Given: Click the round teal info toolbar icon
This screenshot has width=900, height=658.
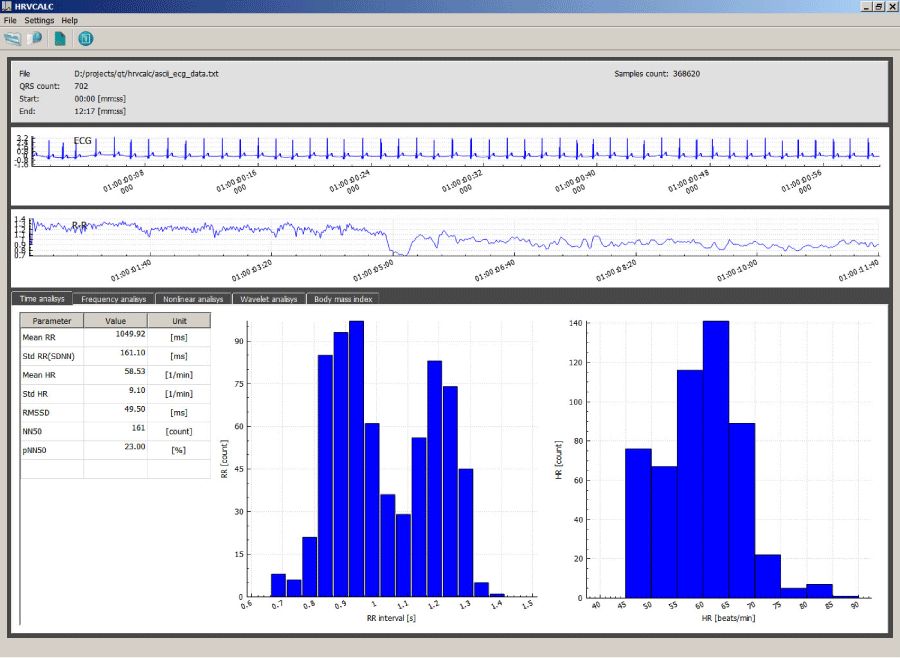Looking at the screenshot, I should click(x=86, y=39).
